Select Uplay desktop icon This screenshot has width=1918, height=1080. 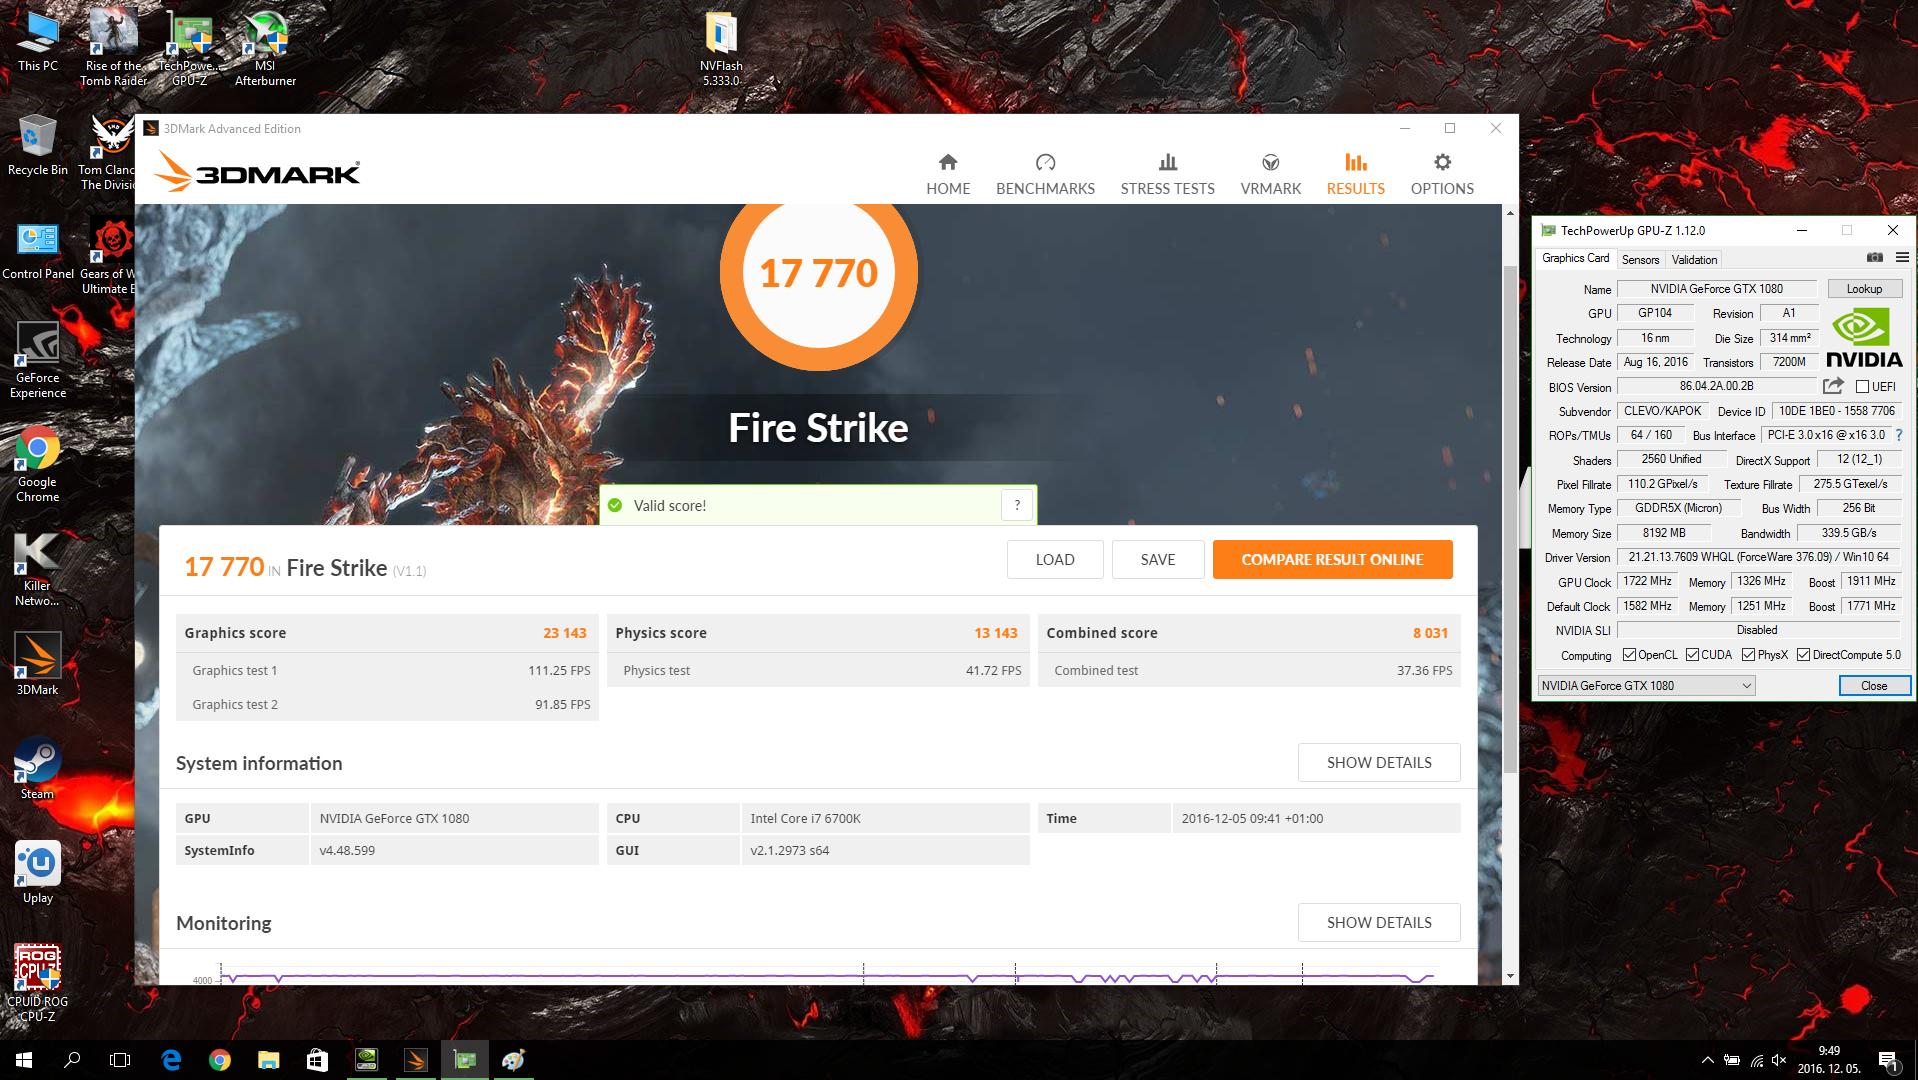click(x=38, y=871)
